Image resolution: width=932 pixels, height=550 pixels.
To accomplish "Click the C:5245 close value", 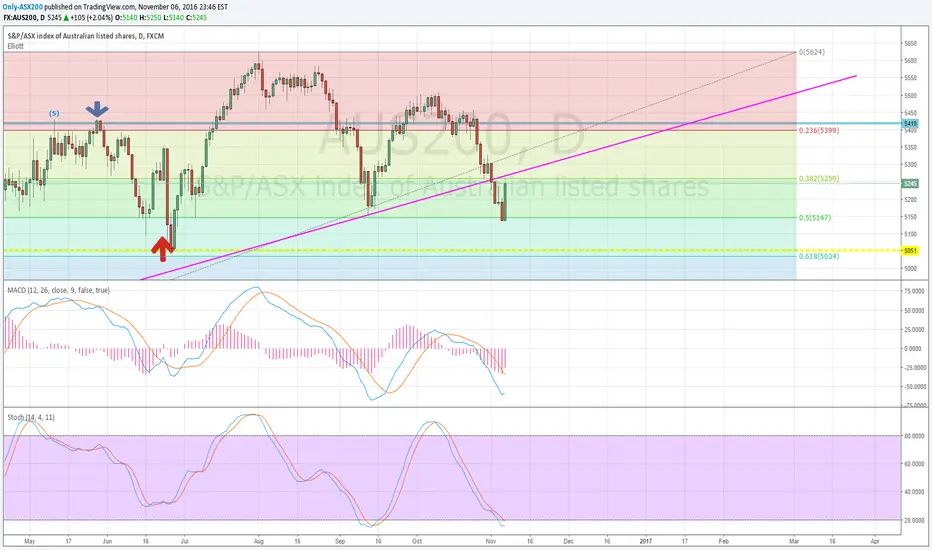I will point(198,18).
